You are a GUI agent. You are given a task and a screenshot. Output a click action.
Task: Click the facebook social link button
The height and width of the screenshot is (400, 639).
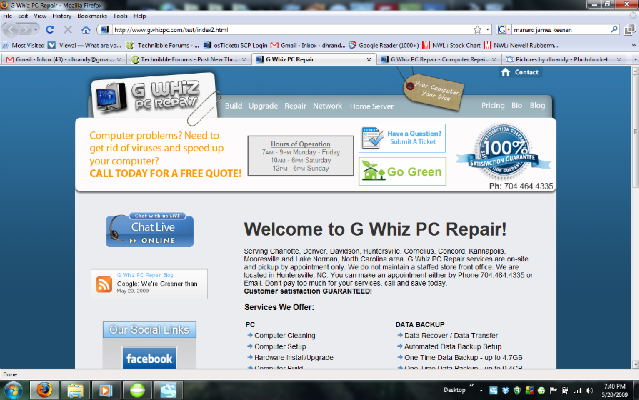[149, 358]
